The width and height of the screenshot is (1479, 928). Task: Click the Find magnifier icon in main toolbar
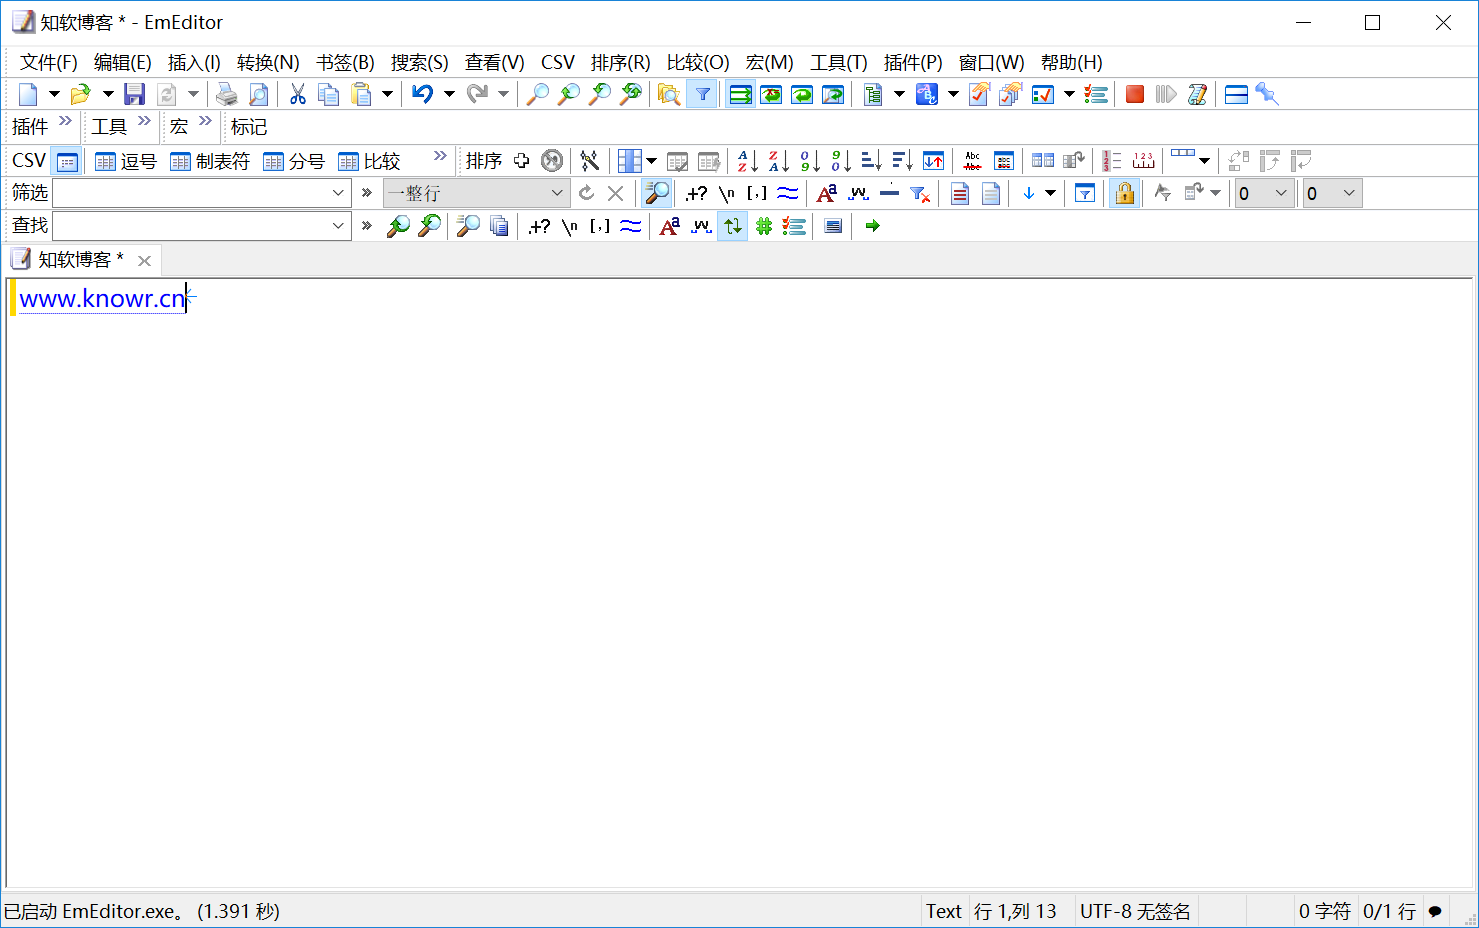click(537, 94)
